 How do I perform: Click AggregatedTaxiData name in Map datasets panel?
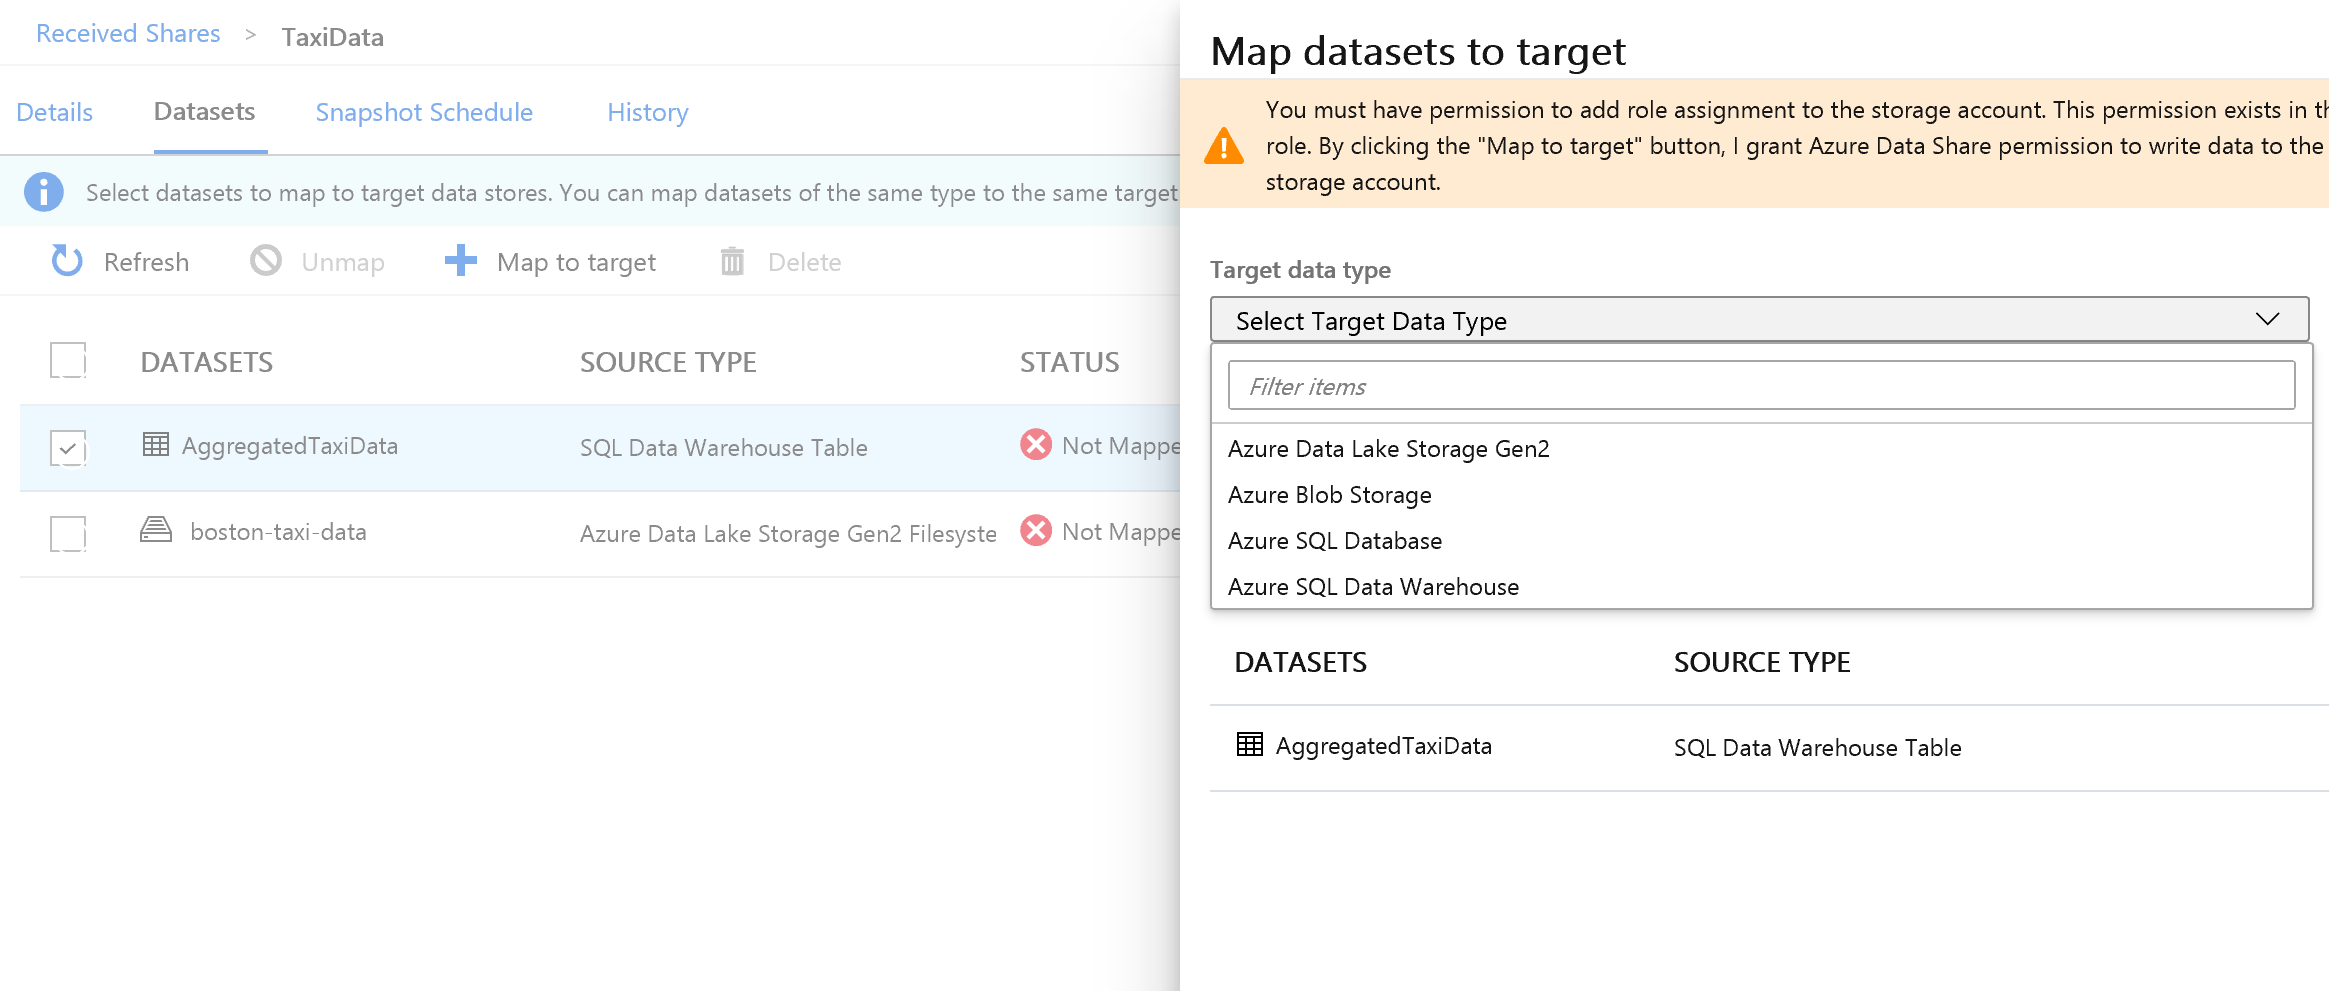(x=1384, y=746)
